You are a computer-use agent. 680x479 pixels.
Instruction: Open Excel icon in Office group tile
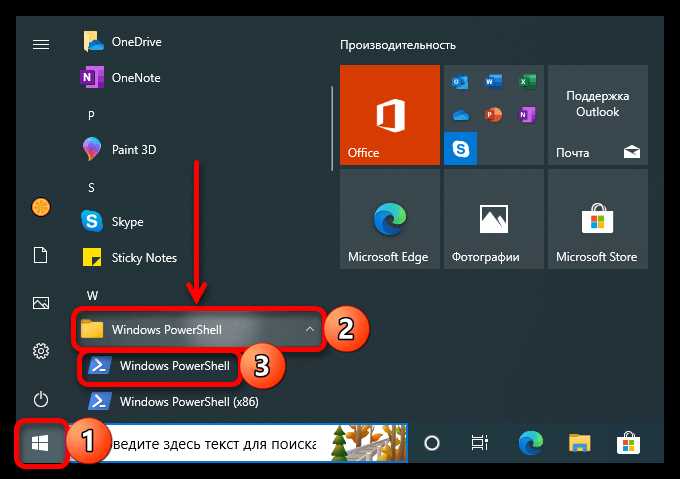[x=527, y=81]
